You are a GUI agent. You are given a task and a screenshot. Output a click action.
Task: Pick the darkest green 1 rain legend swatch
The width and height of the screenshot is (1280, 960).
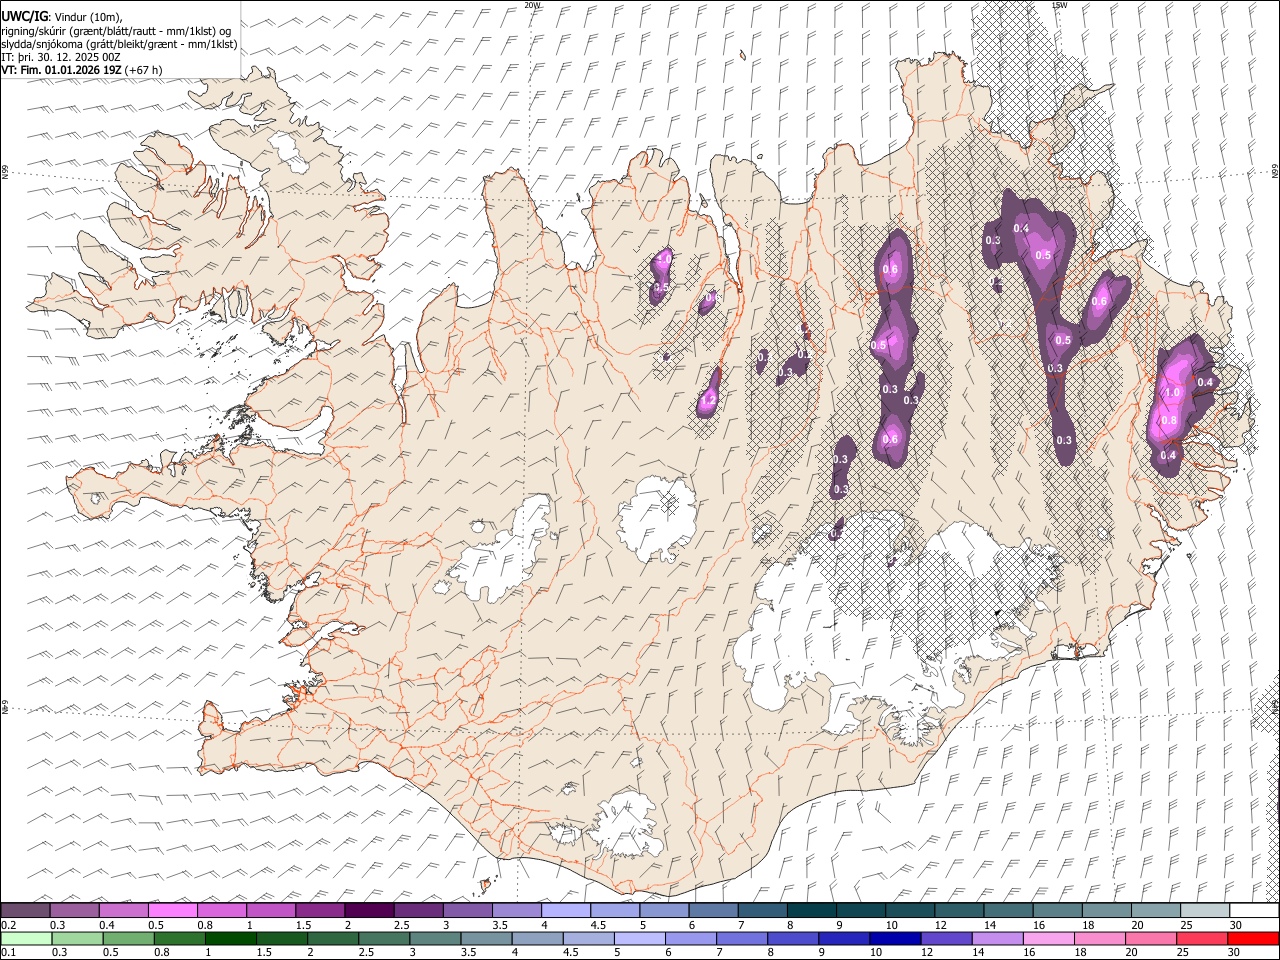(x=231, y=938)
